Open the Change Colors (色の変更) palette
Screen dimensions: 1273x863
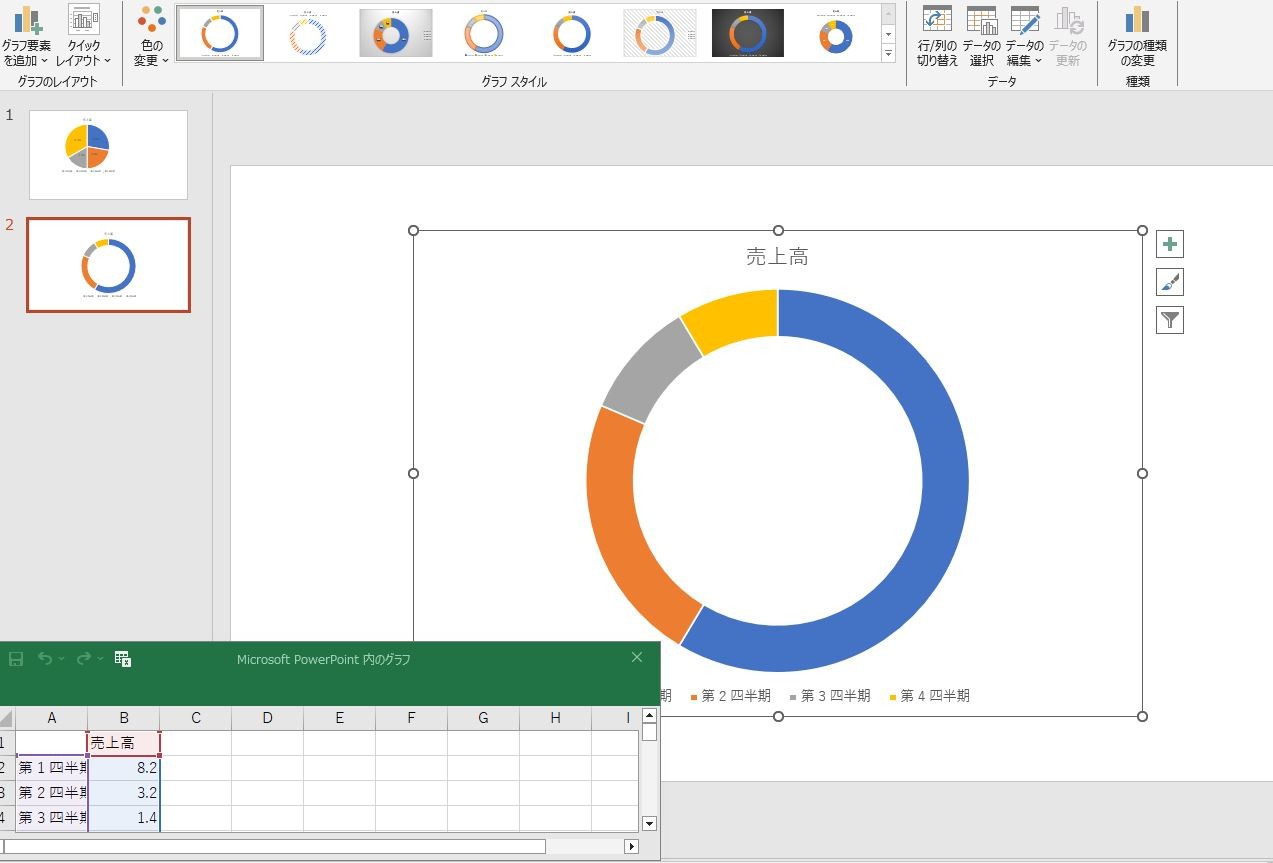coord(152,36)
